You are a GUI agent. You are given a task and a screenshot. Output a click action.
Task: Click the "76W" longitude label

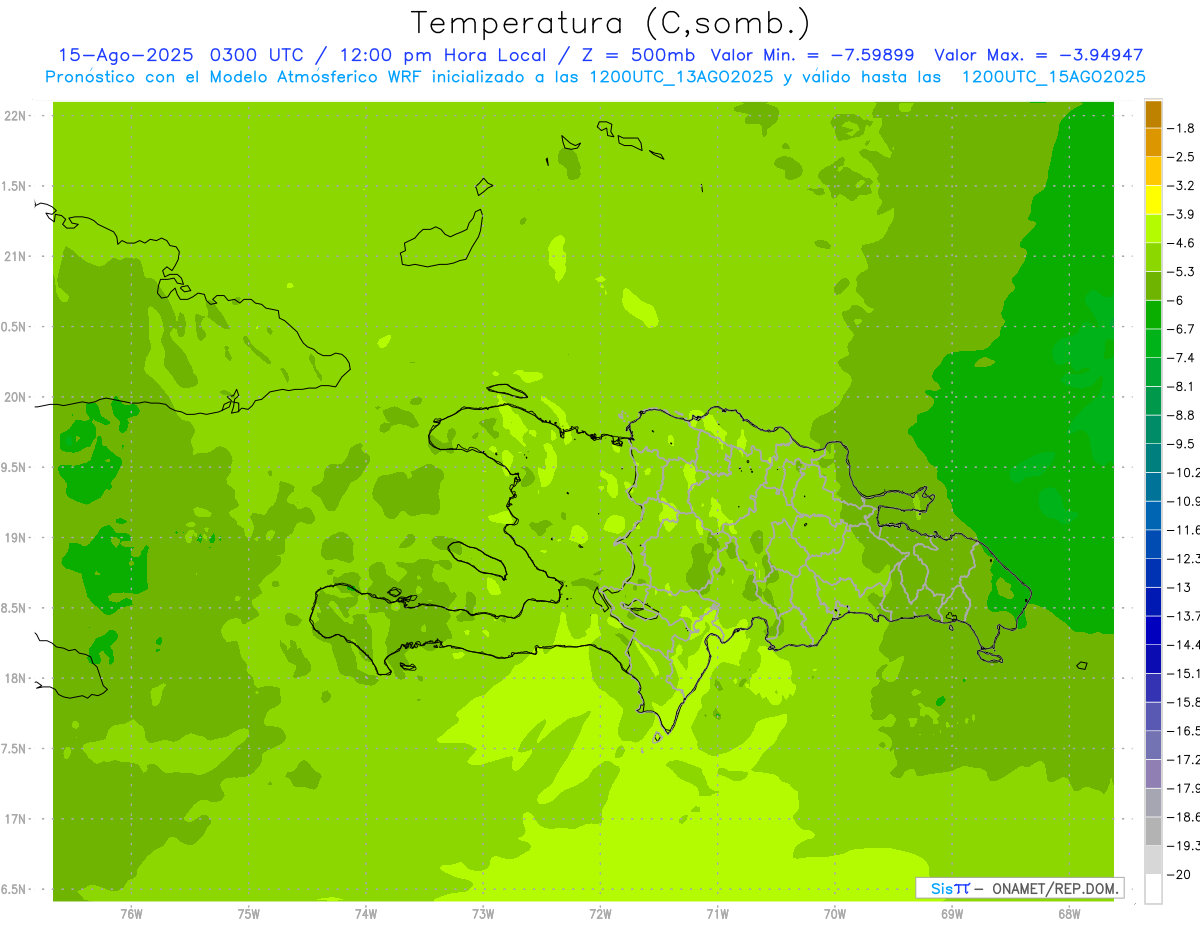pyautogui.click(x=131, y=914)
